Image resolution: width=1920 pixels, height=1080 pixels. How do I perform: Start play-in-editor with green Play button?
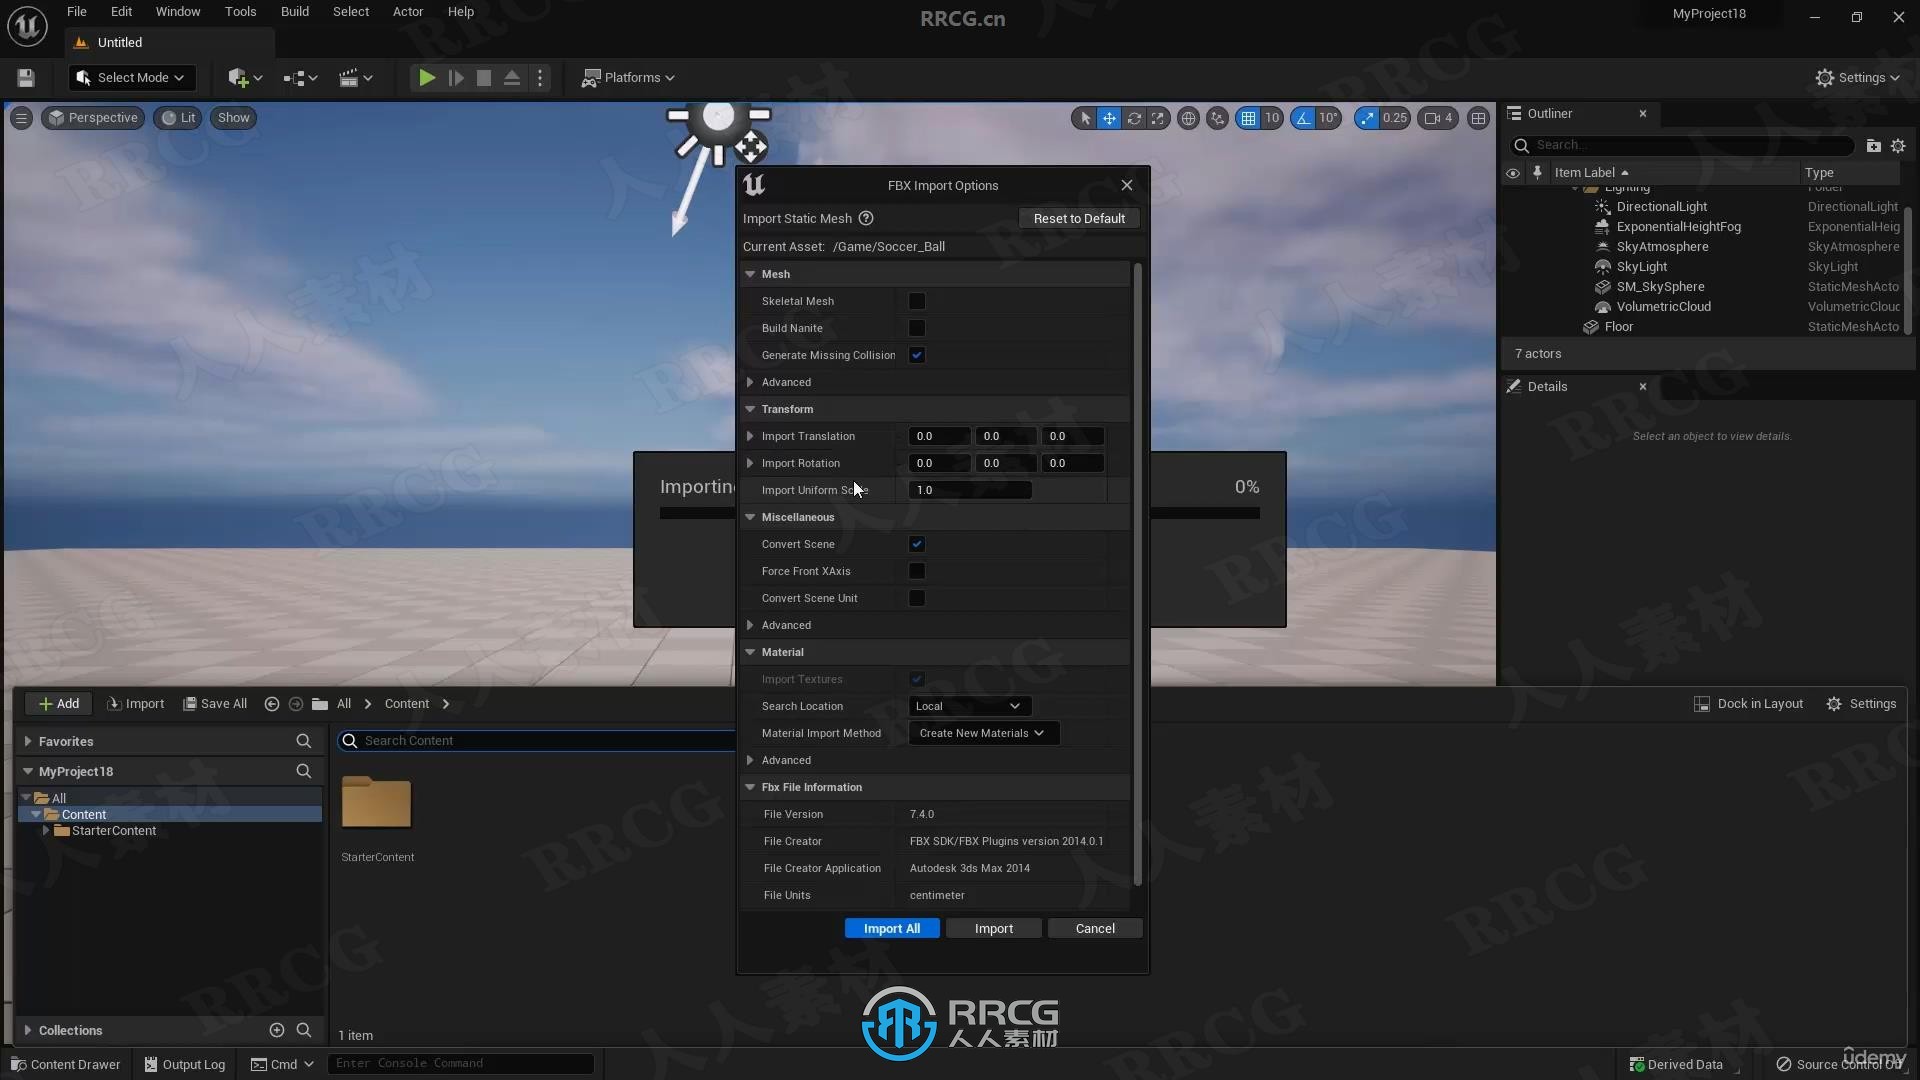(427, 78)
